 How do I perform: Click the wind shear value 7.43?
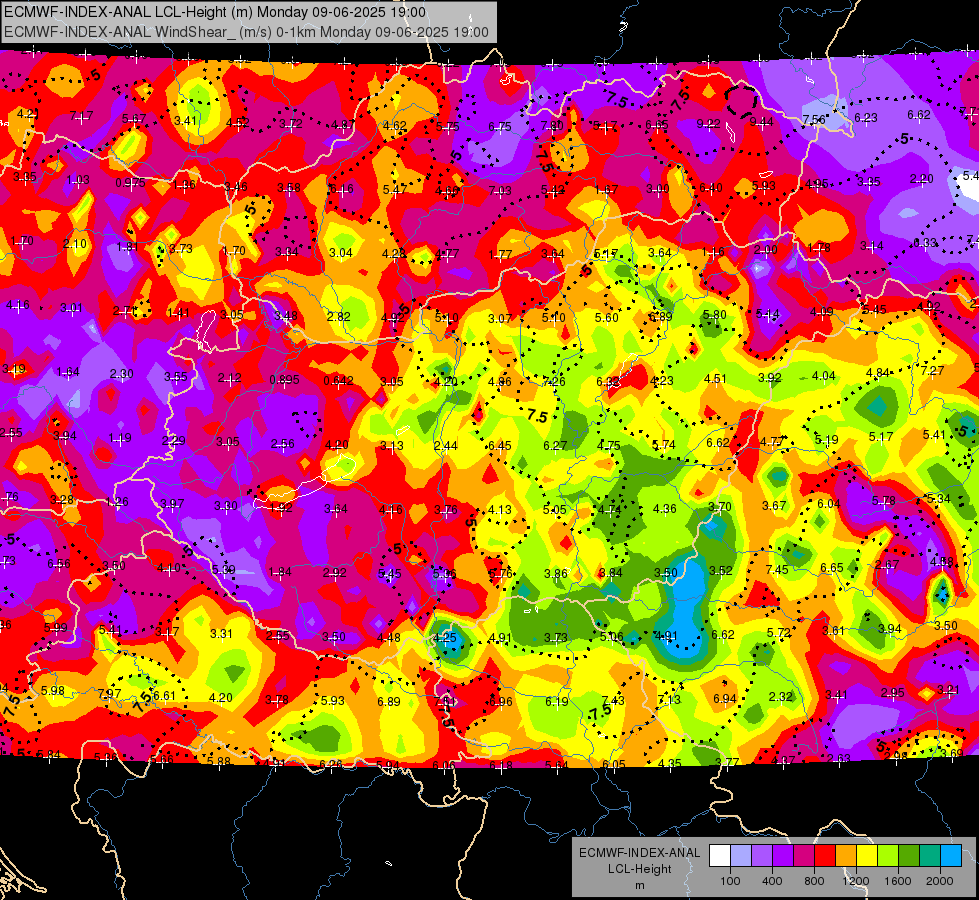pos(613,701)
